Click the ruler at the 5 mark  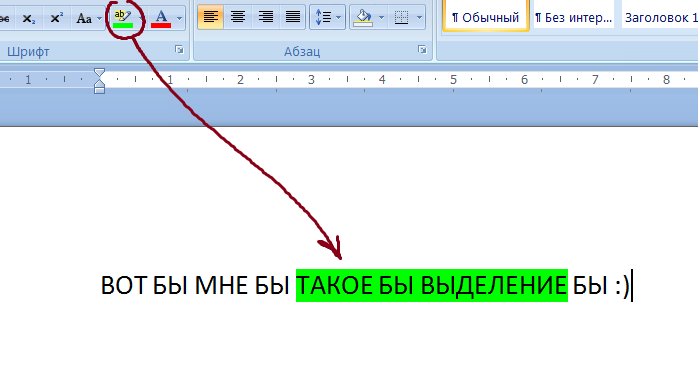(453, 80)
